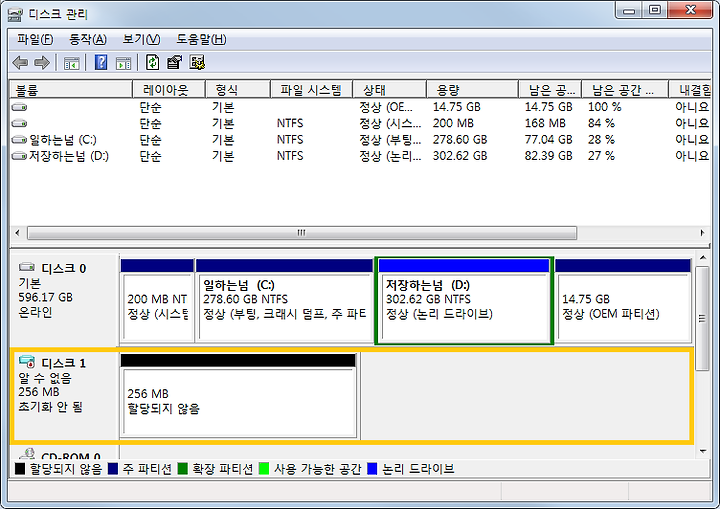Sort by the 남은 공간 ... percent column header
720x509 pixels.
624,90
